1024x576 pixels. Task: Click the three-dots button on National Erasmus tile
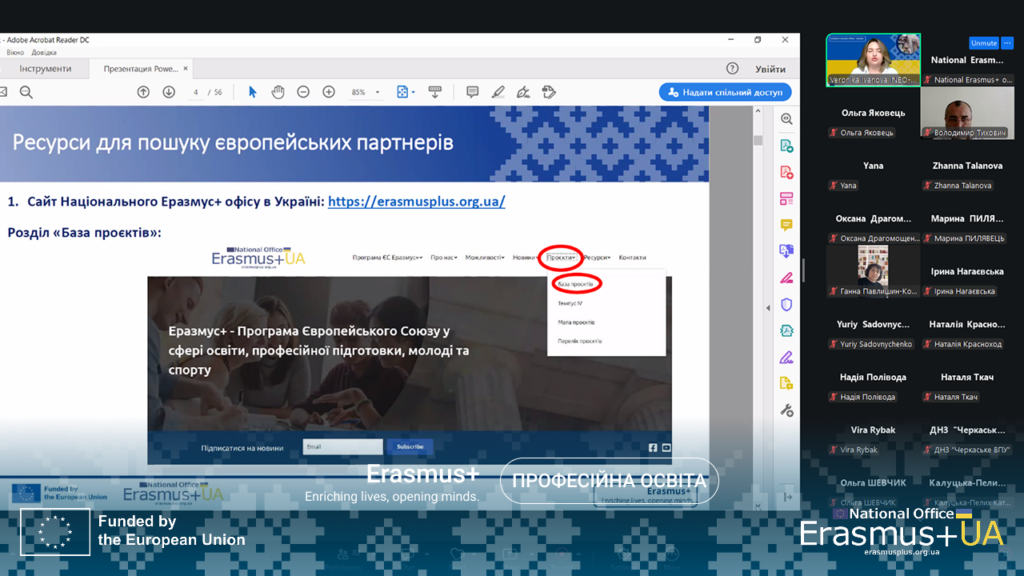(x=1007, y=43)
